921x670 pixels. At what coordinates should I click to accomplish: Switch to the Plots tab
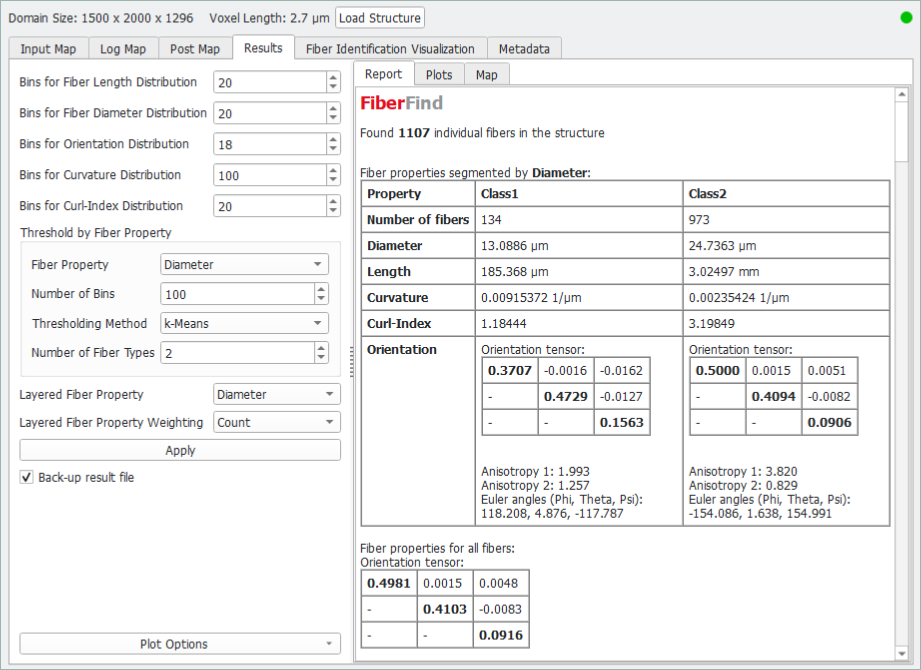438,73
